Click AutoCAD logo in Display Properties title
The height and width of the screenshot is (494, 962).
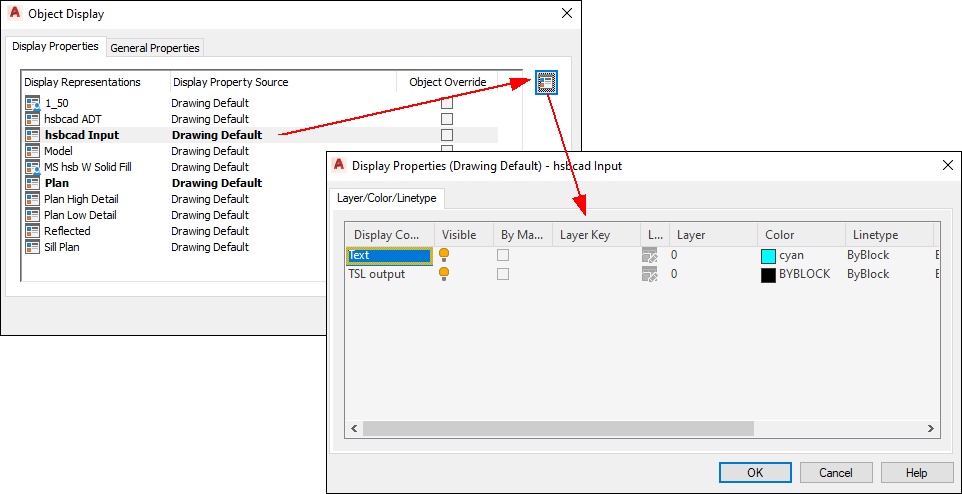point(339,165)
